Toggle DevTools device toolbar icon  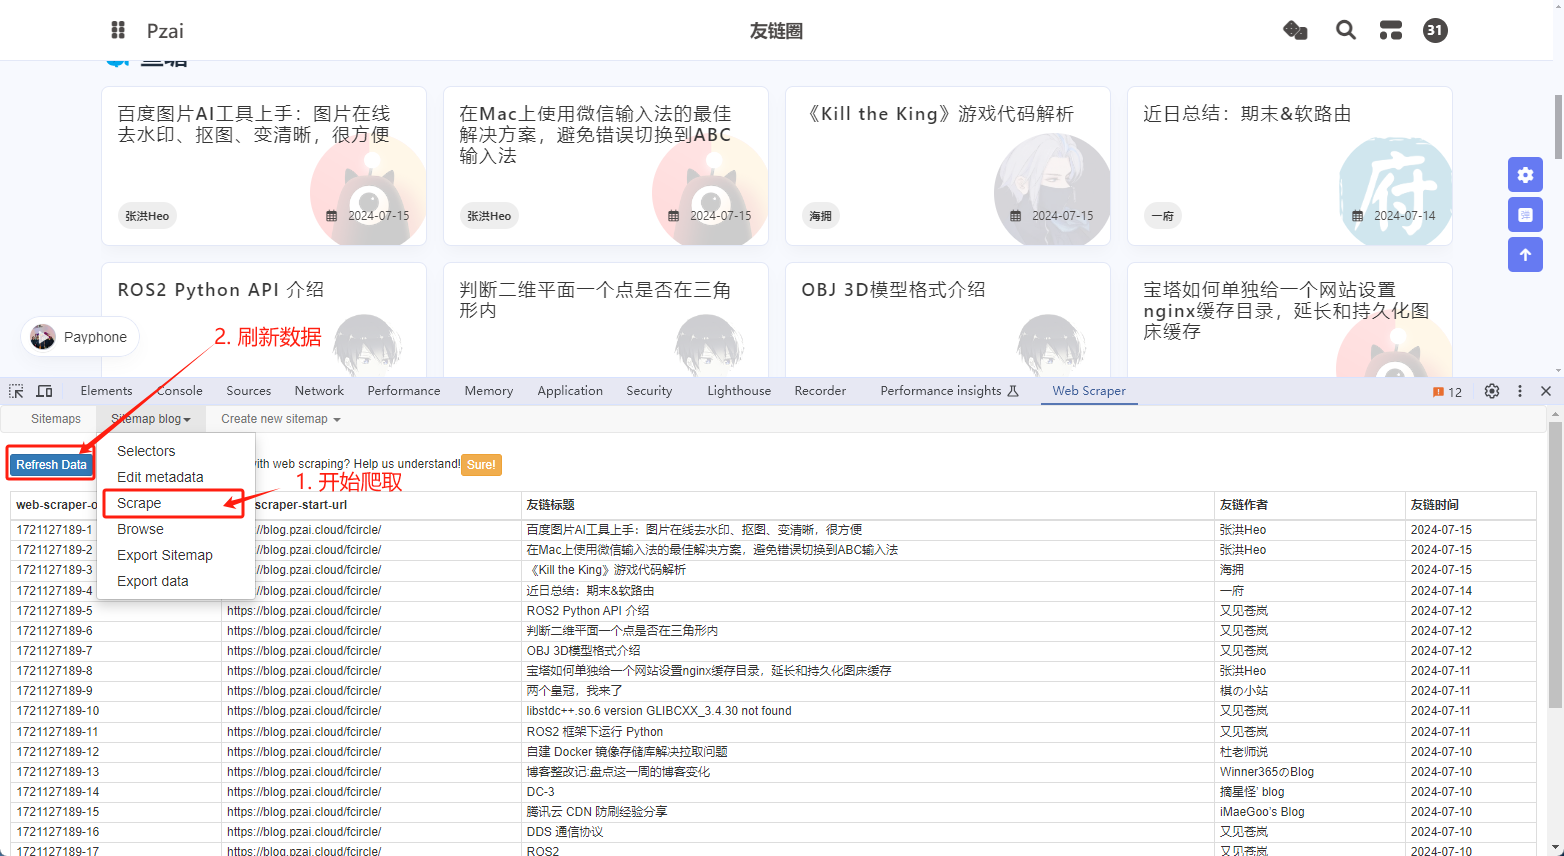point(44,391)
